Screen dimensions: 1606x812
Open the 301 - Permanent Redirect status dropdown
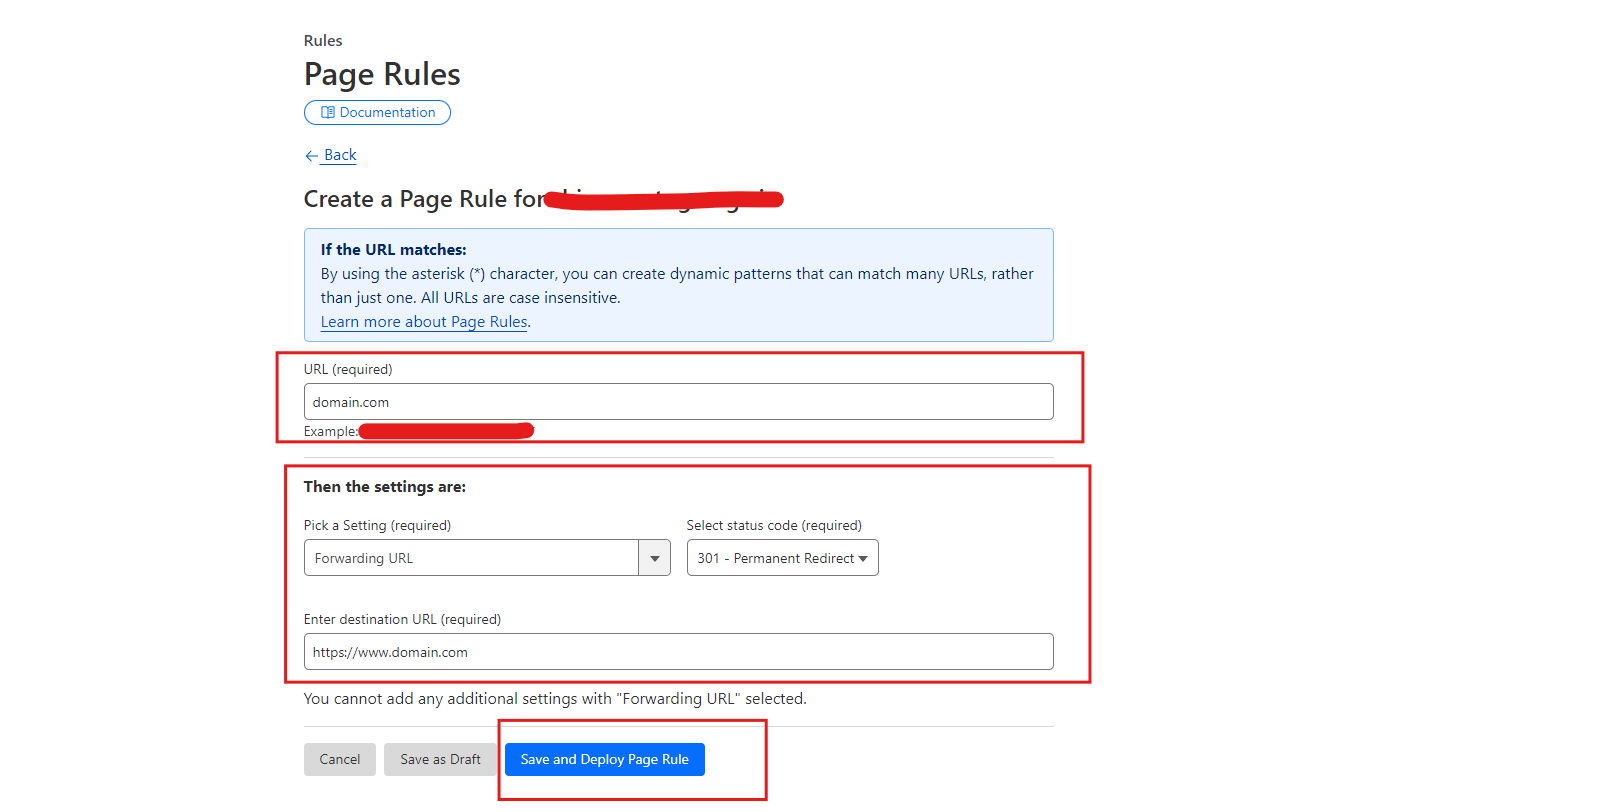pyautogui.click(x=782, y=558)
